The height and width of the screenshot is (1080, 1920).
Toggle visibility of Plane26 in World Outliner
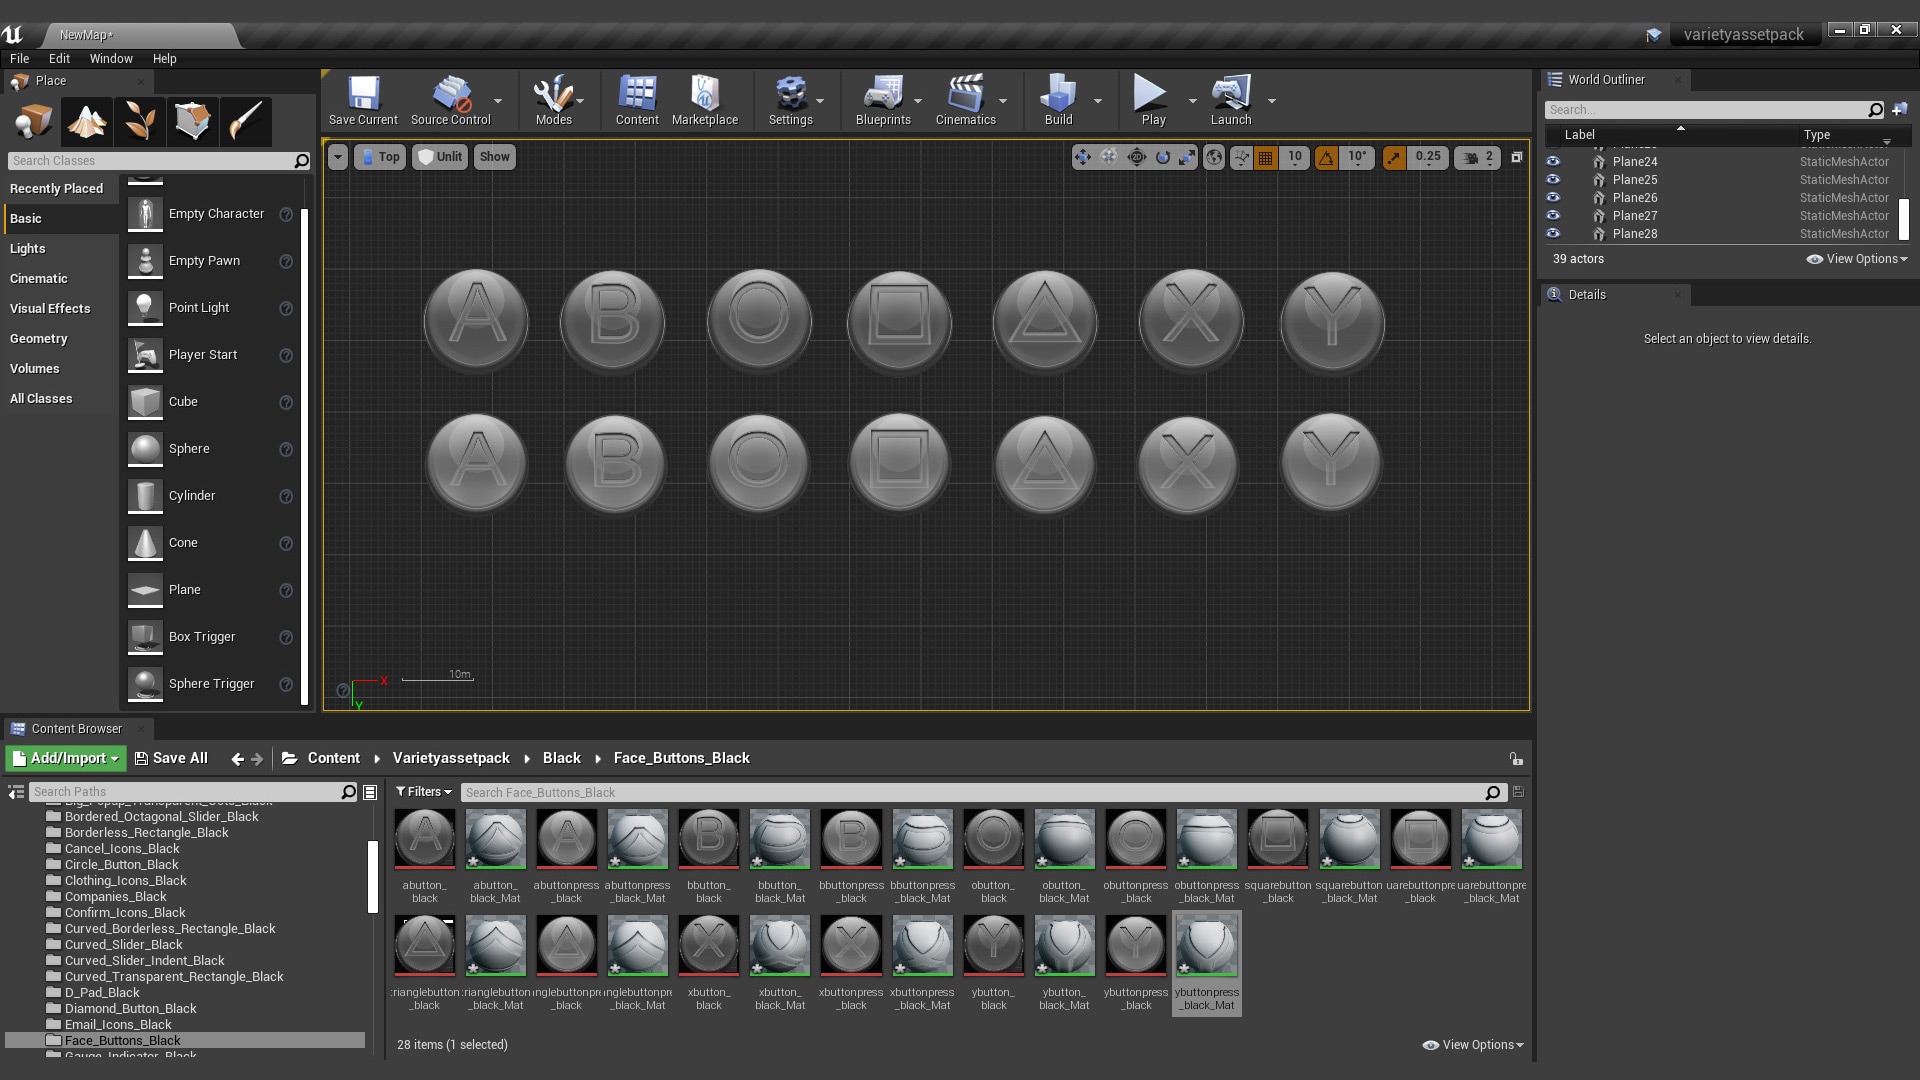[1554, 197]
